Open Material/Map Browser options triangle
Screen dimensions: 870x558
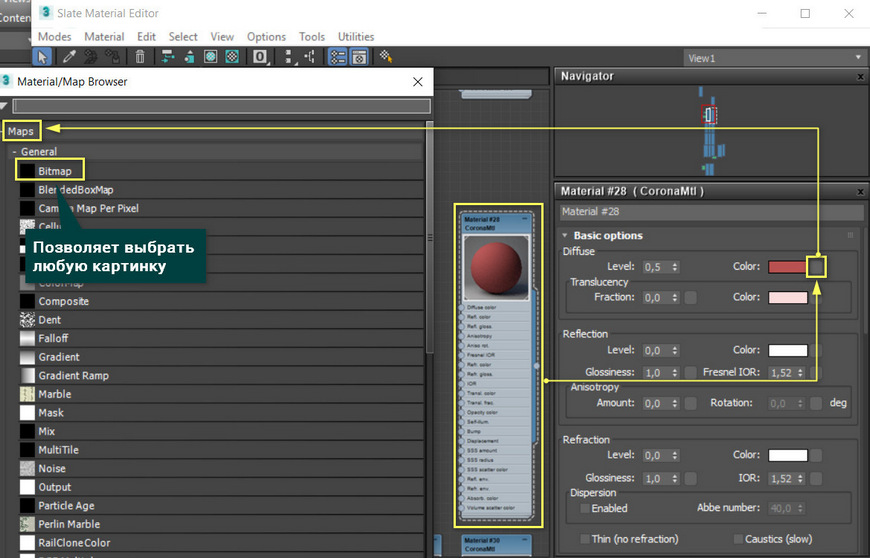click(x=4, y=105)
